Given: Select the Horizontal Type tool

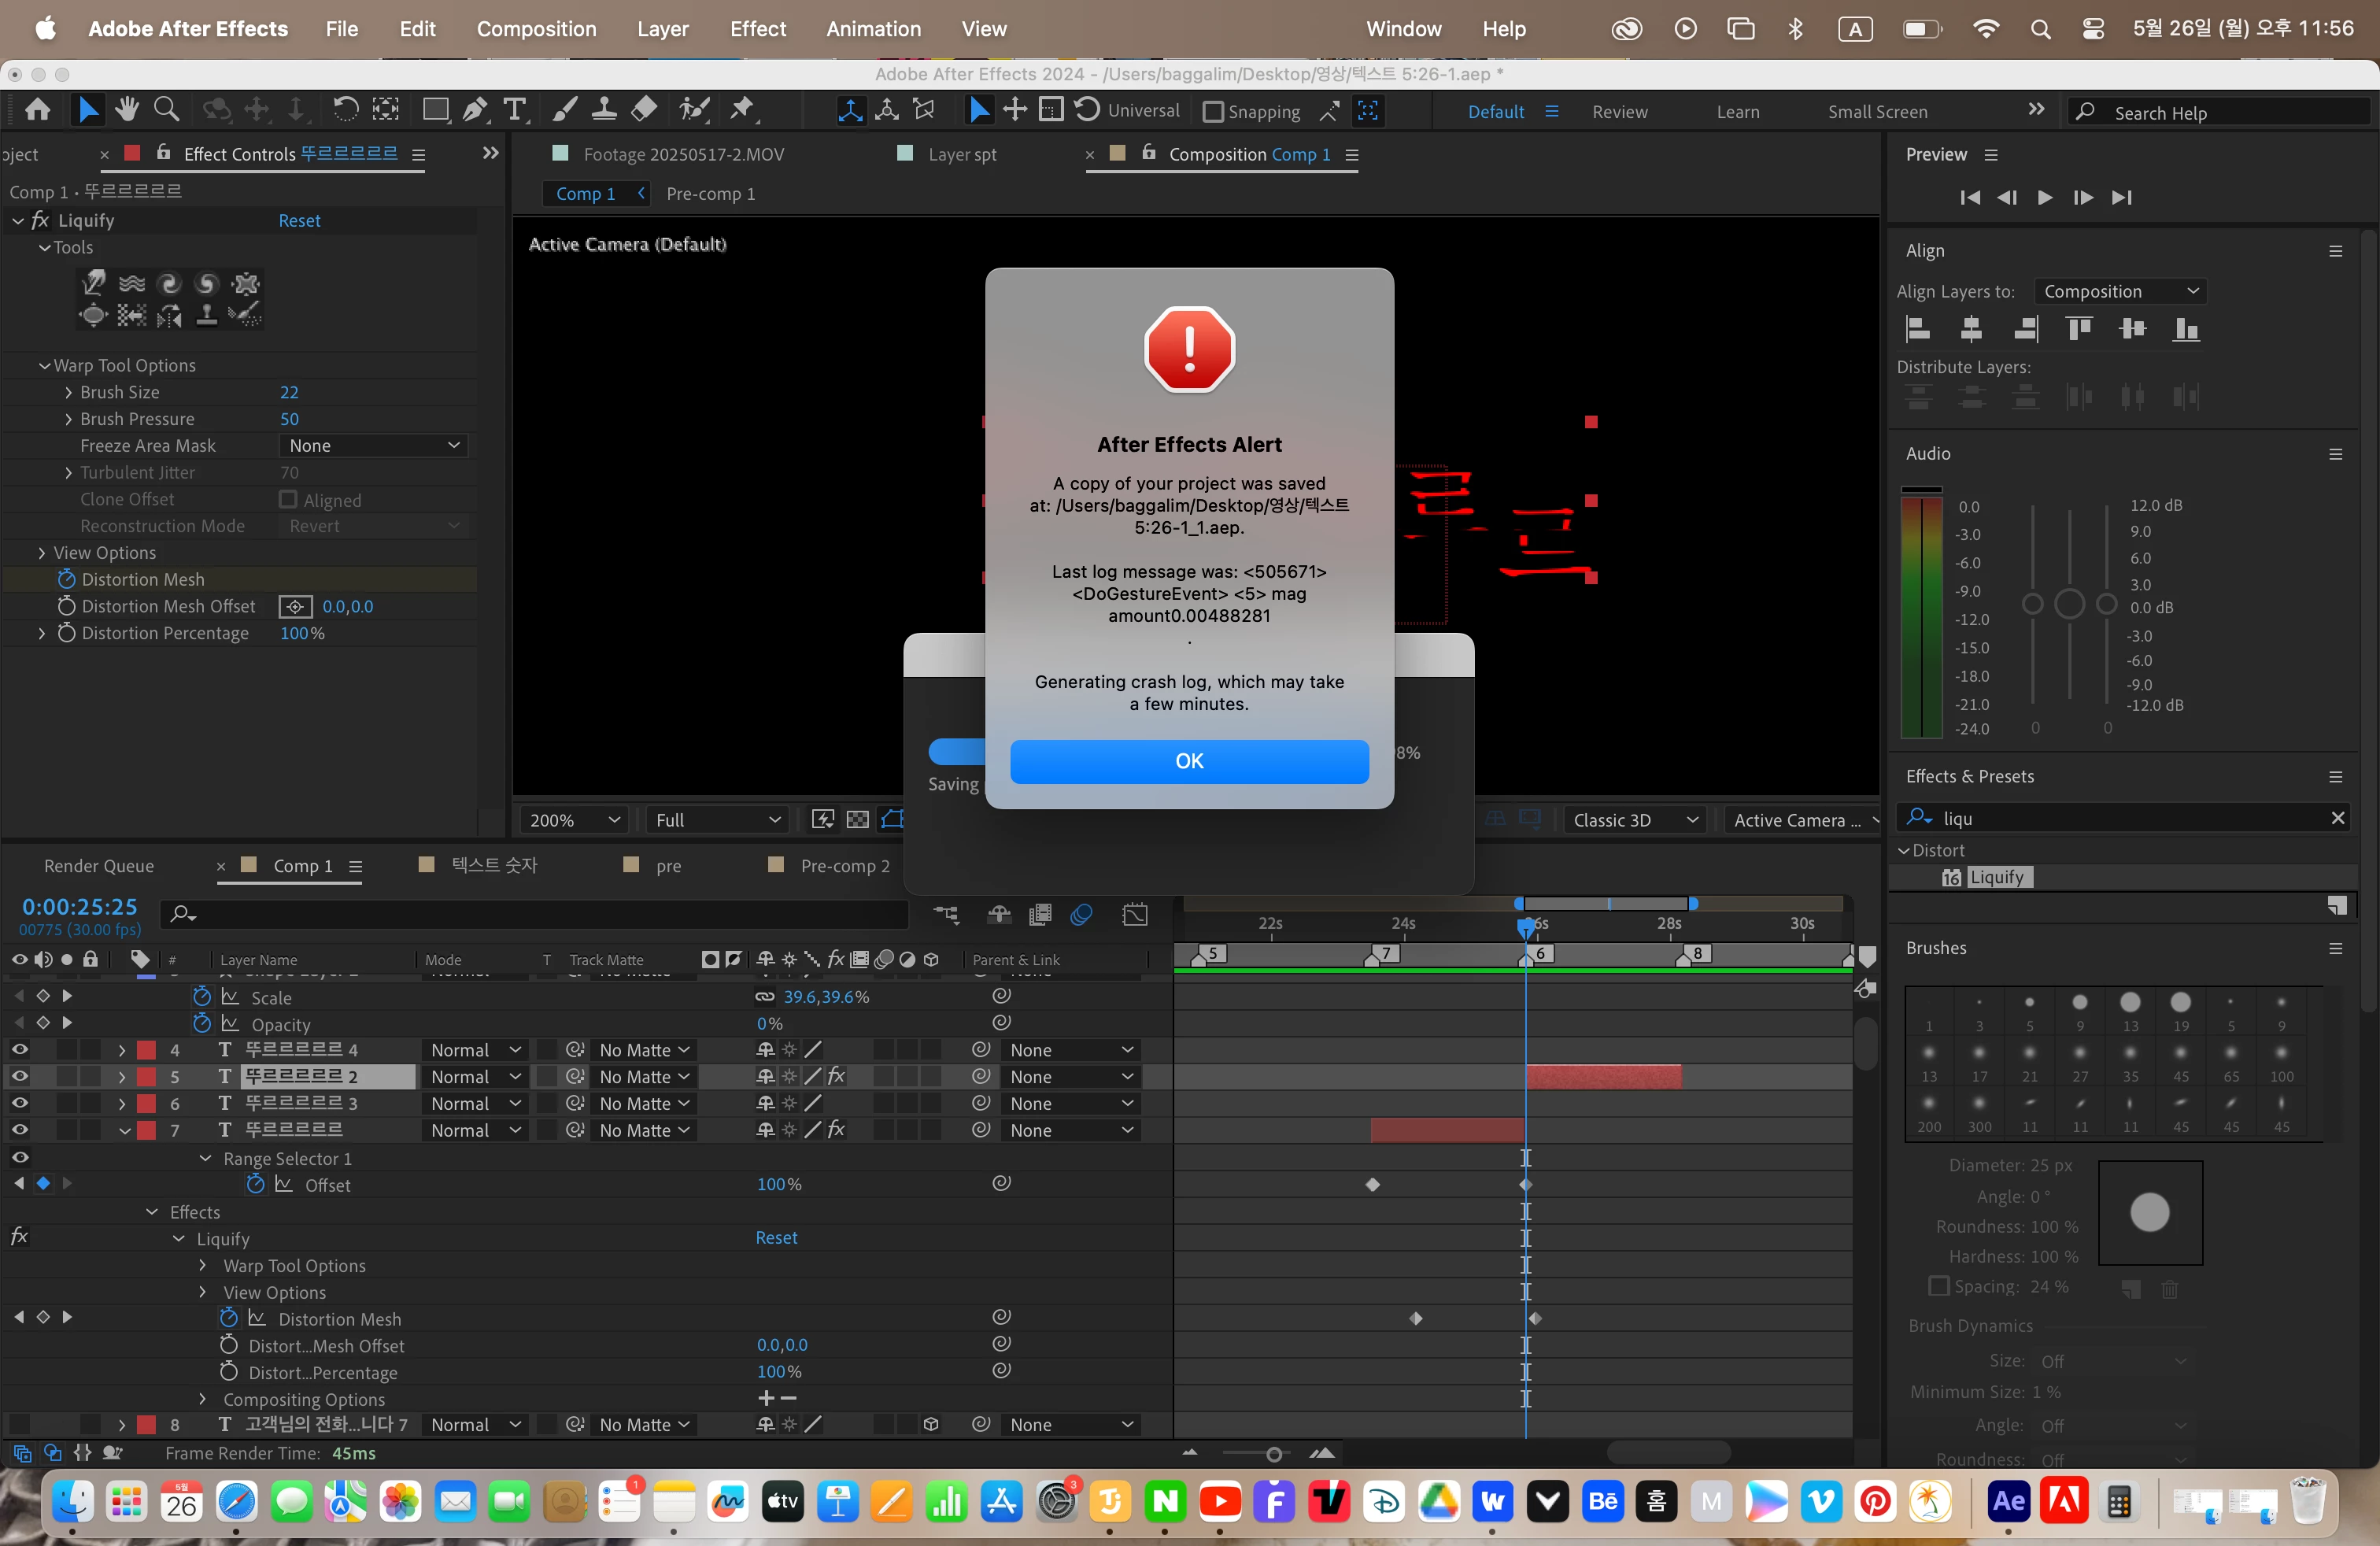Looking at the screenshot, I should 515,110.
